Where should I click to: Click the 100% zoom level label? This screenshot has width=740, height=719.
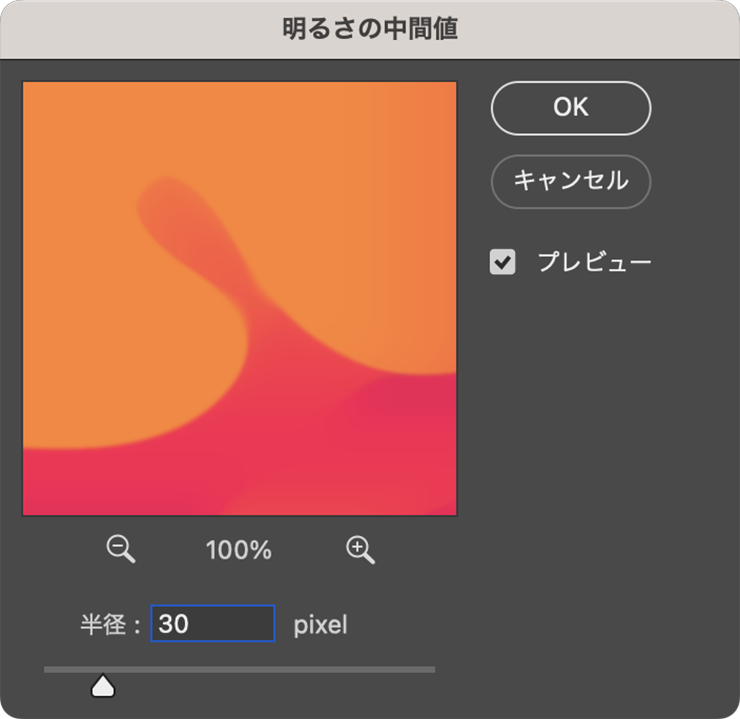coord(238,549)
